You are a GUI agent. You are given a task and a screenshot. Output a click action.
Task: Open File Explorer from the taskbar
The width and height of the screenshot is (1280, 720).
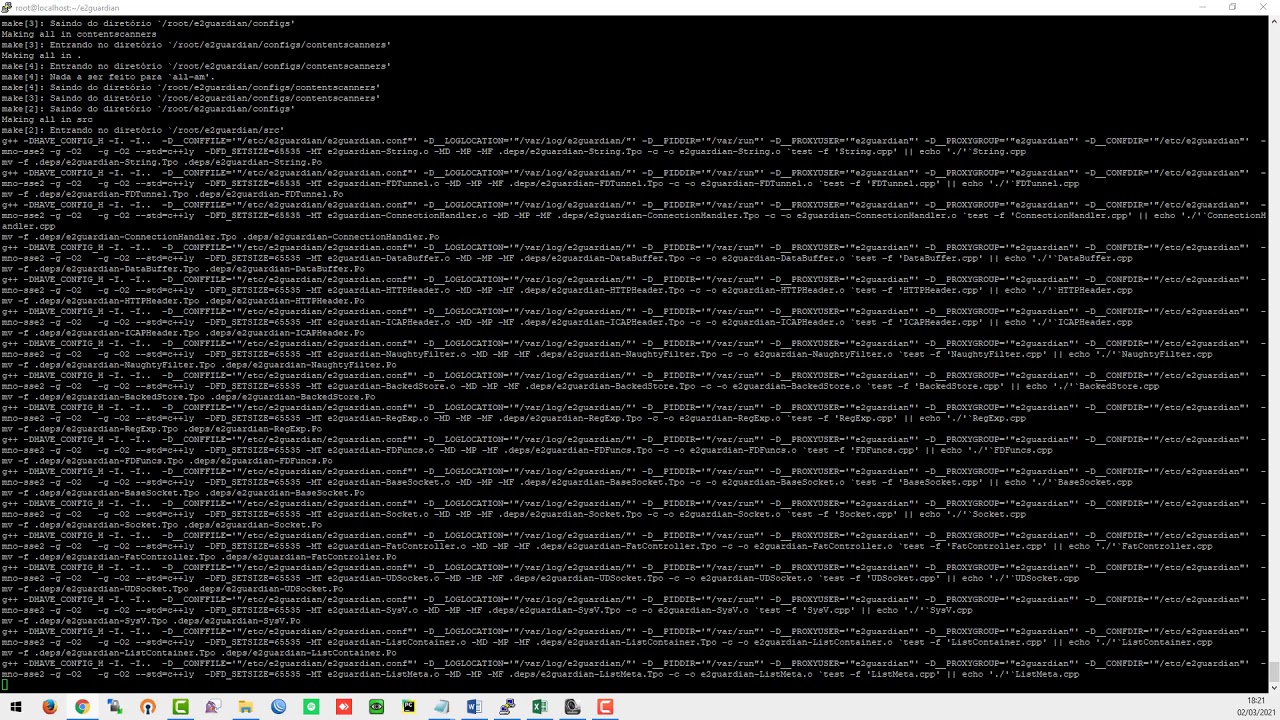pyautogui.click(x=245, y=707)
